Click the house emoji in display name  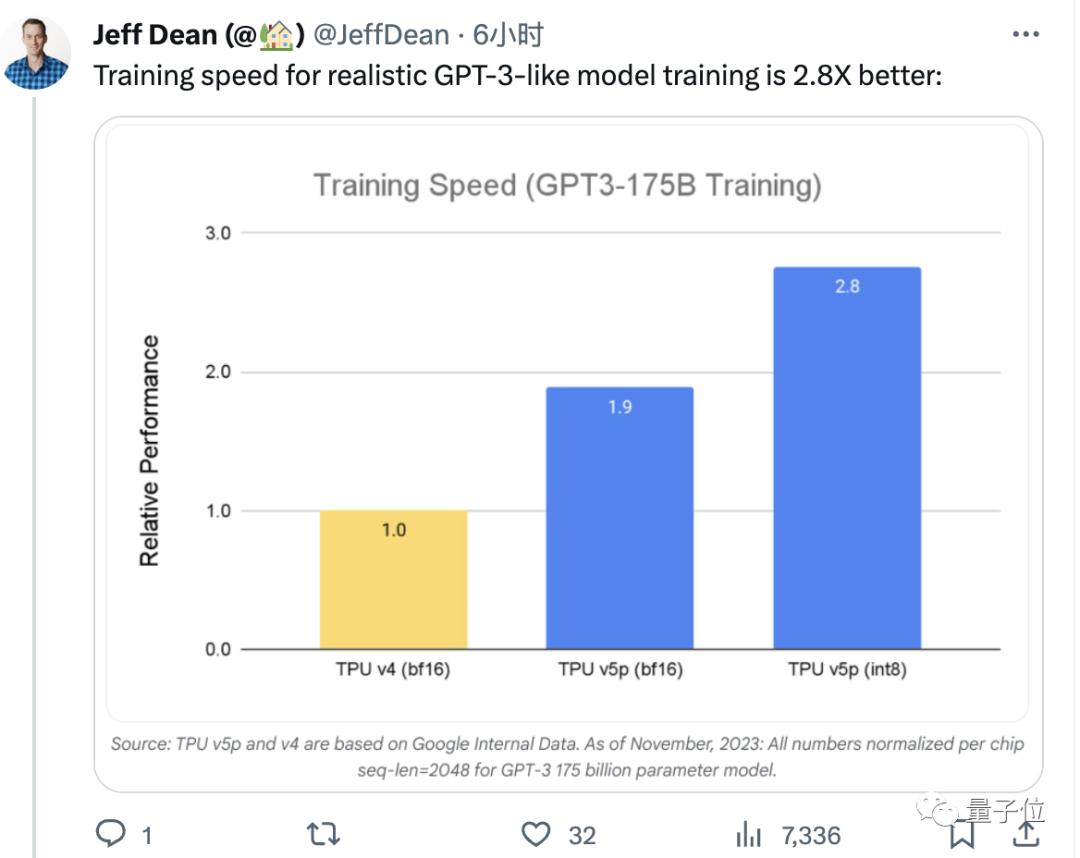point(277,36)
